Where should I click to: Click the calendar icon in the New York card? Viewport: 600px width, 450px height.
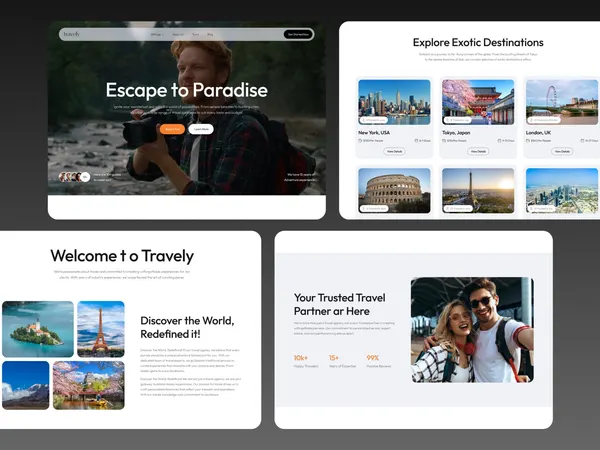tap(416, 141)
